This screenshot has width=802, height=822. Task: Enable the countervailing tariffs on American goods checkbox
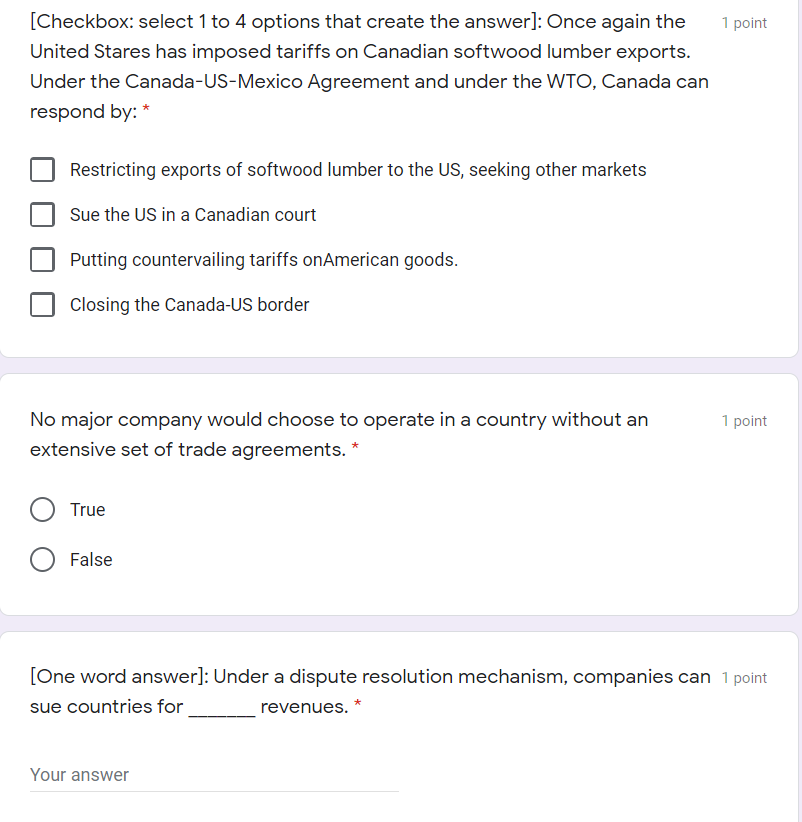[x=42, y=260]
